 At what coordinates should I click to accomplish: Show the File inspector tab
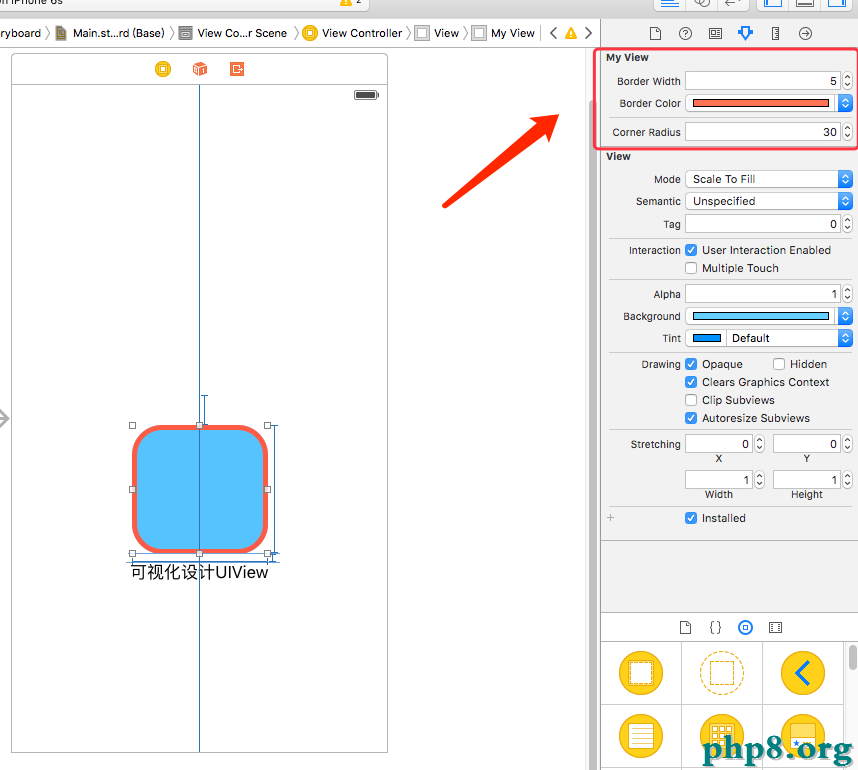(656, 33)
